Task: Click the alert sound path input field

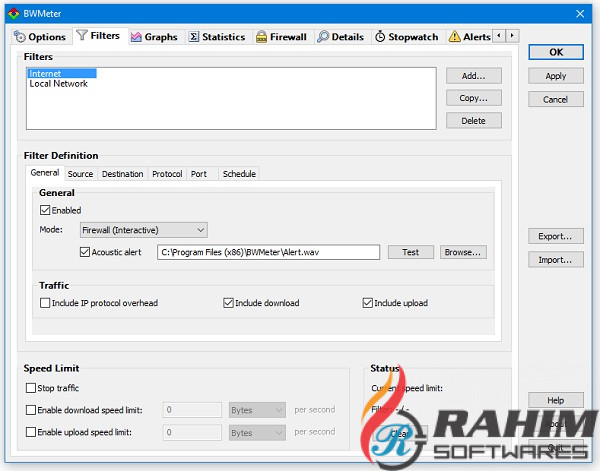Action: (268, 252)
